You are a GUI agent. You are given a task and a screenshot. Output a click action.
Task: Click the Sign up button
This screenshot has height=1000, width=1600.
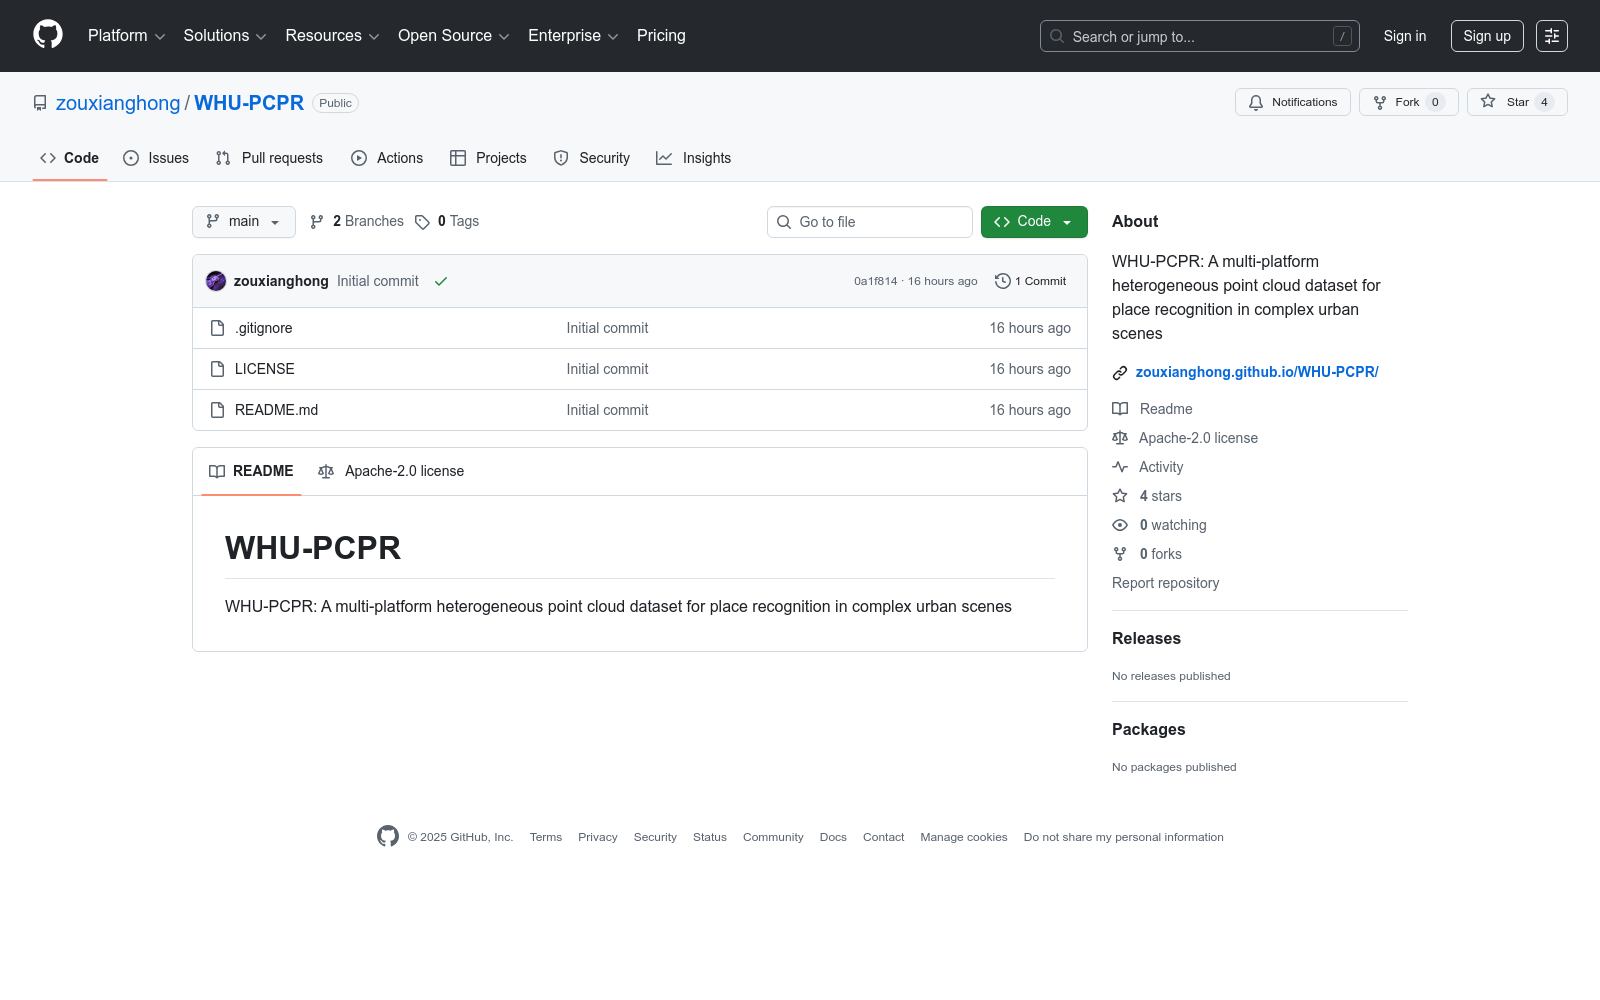tap(1487, 36)
